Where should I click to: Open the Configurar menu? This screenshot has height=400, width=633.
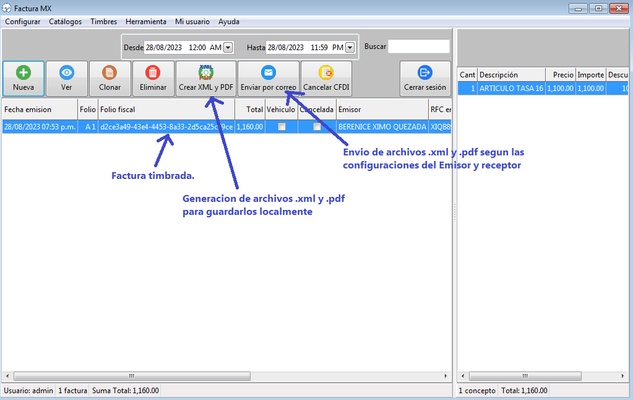[x=23, y=22]
